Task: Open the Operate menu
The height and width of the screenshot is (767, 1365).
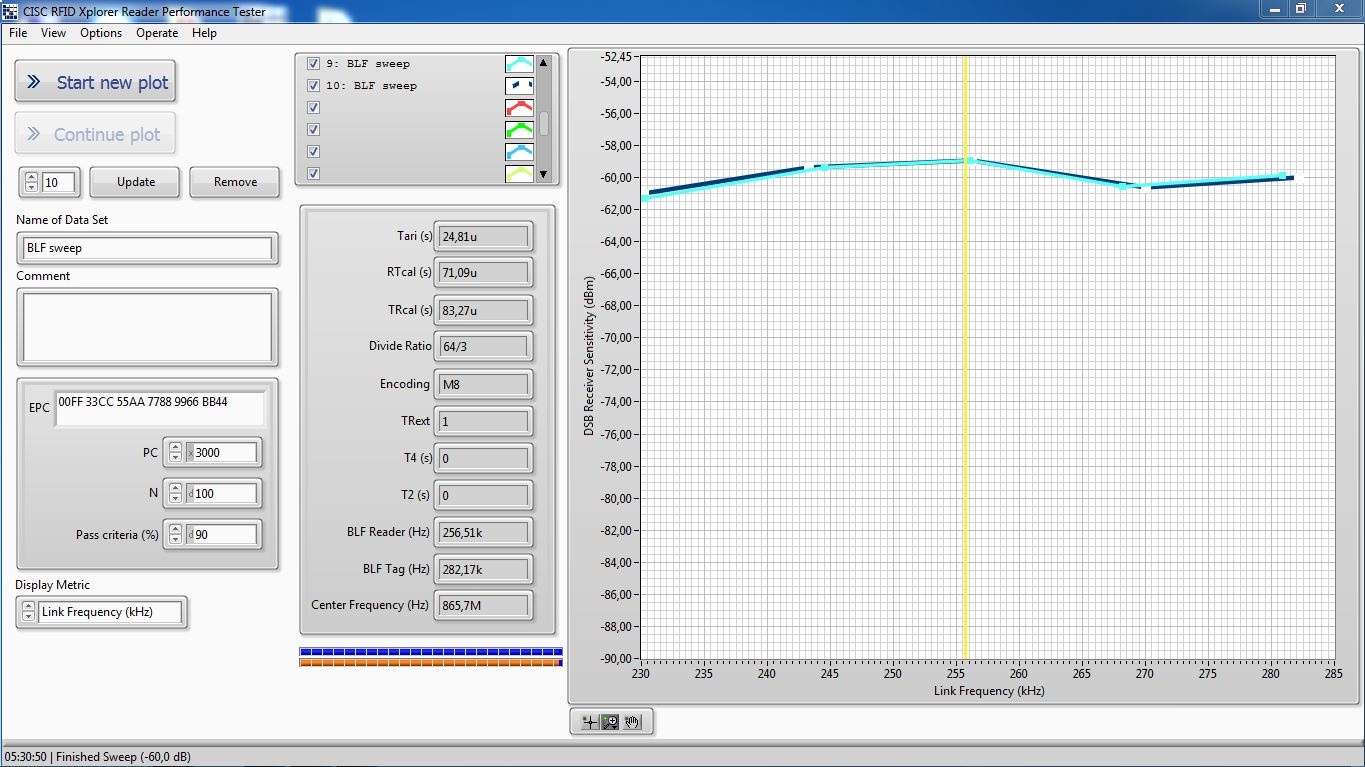Action: coord(157,33)
